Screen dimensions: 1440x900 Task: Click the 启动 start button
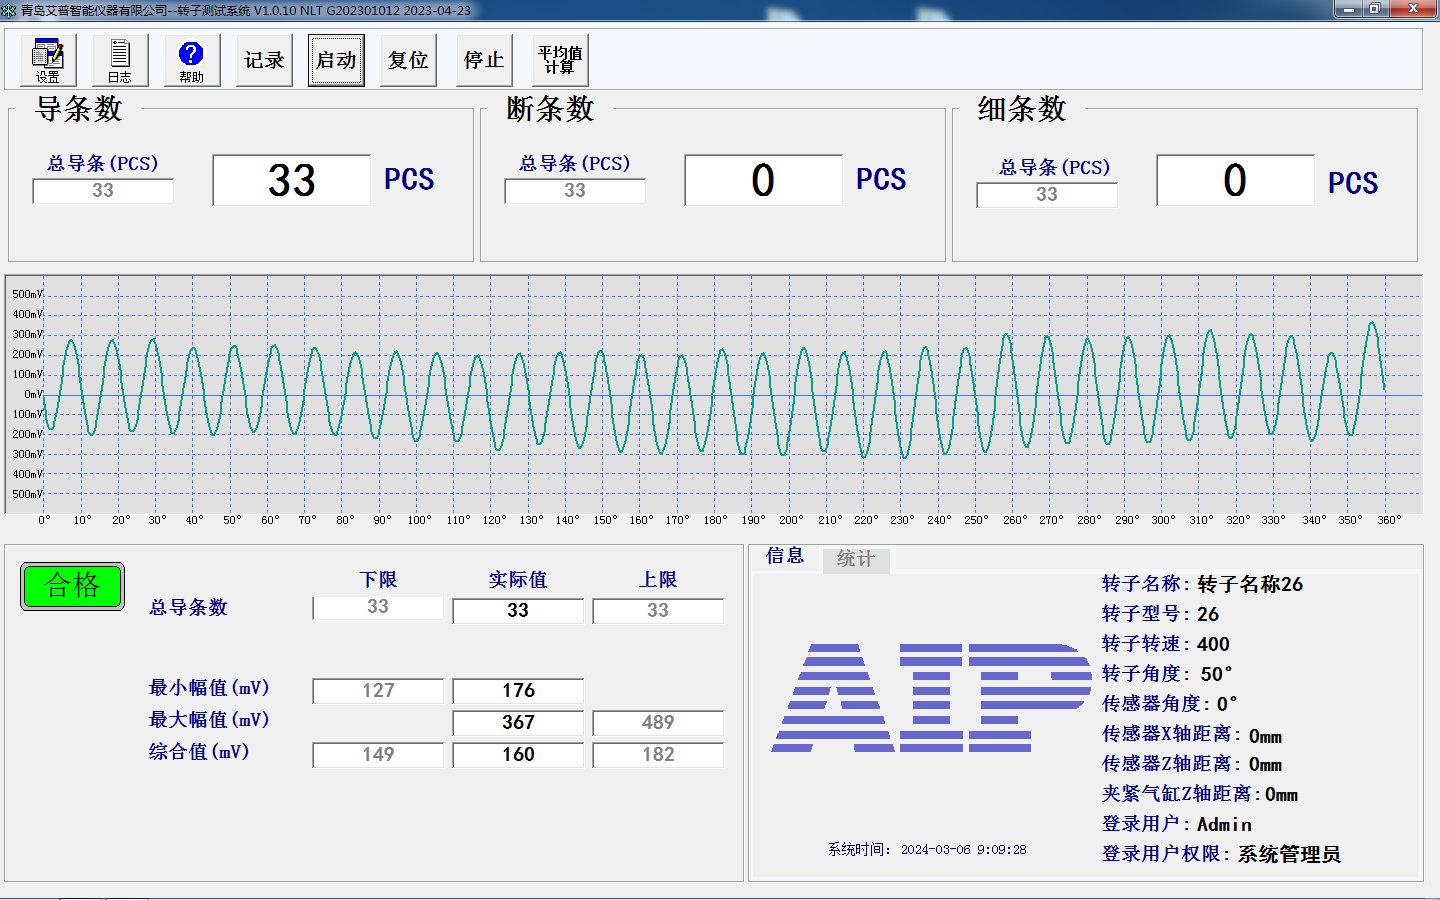336,60
